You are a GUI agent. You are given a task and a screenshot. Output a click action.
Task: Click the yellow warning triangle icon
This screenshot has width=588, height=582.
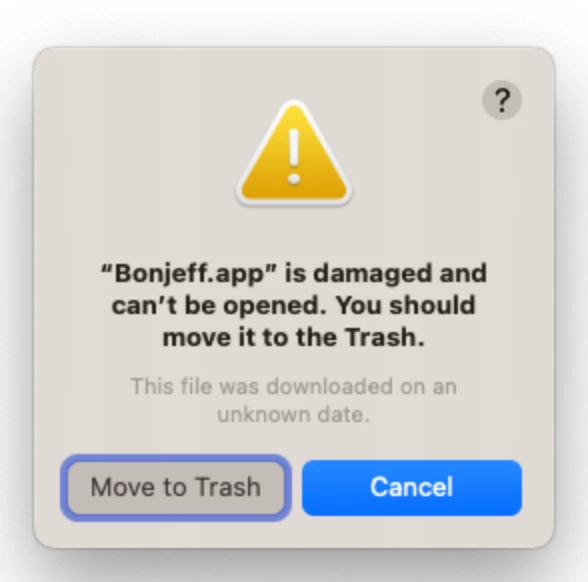(x=294, y=153)
